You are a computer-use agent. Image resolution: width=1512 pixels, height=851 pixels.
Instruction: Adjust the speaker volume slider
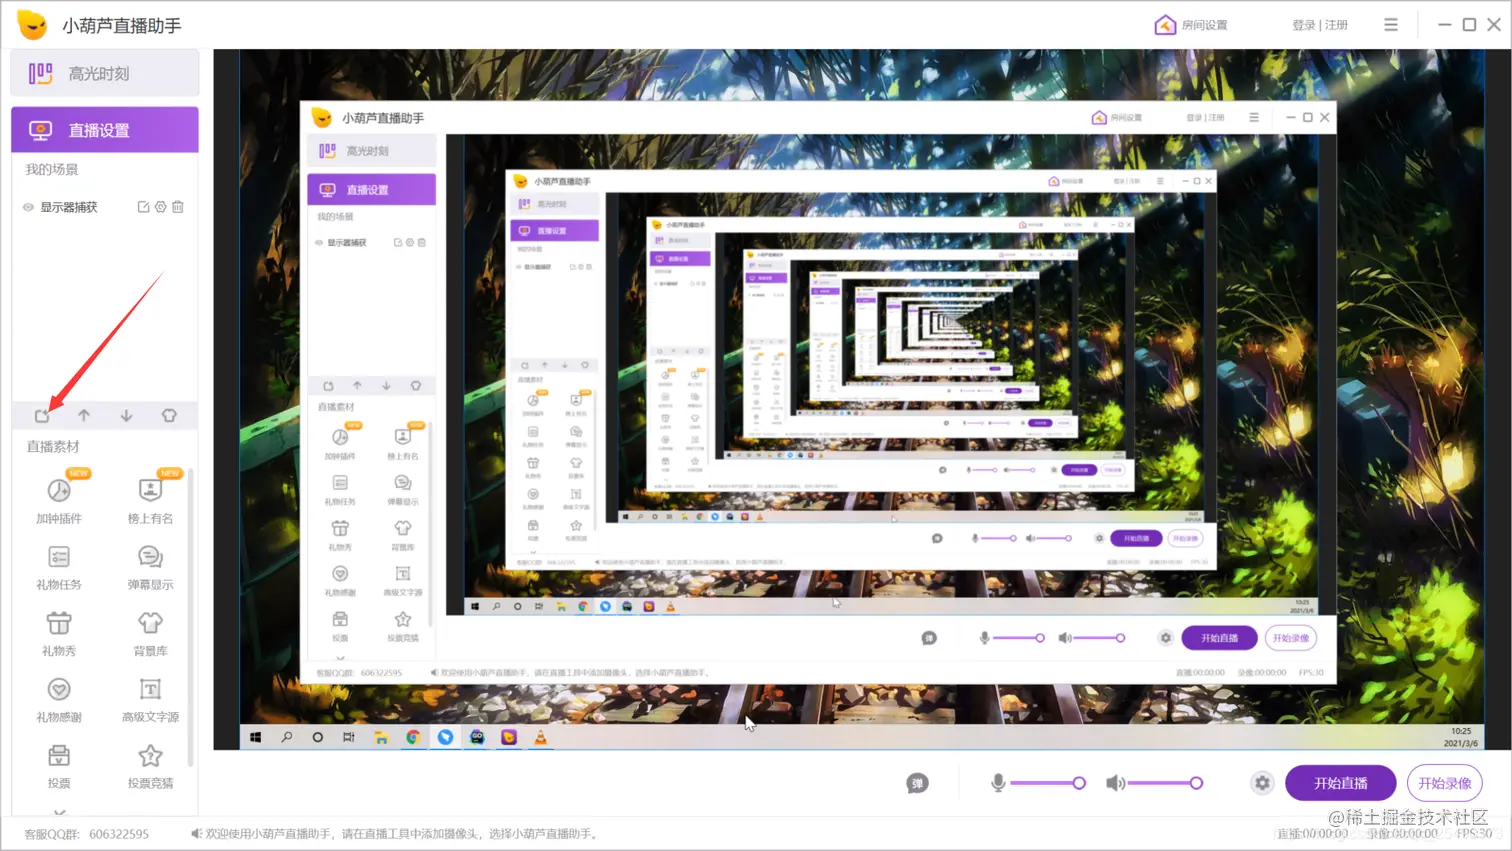[x=1165, y=783]
